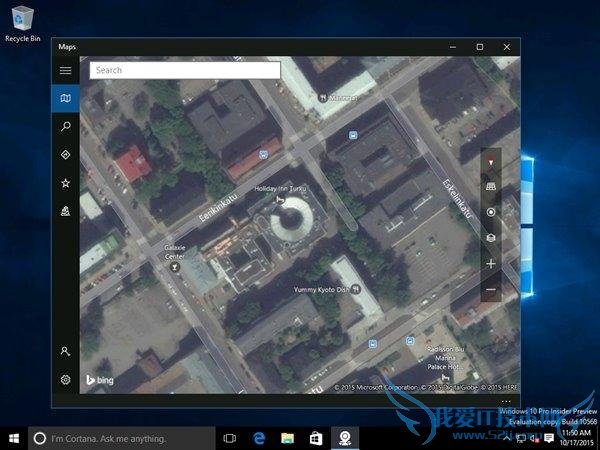
Task: Open the Search magnifier in sidebar
Action: [65, 127]
